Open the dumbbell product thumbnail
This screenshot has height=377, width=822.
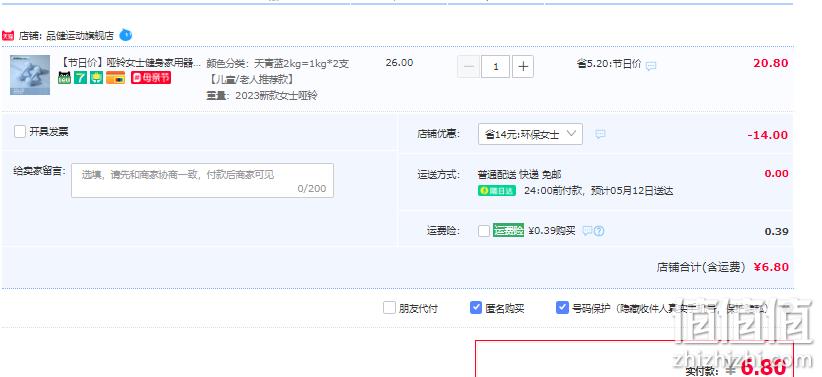pyautogui.click(x=30, y=75)
